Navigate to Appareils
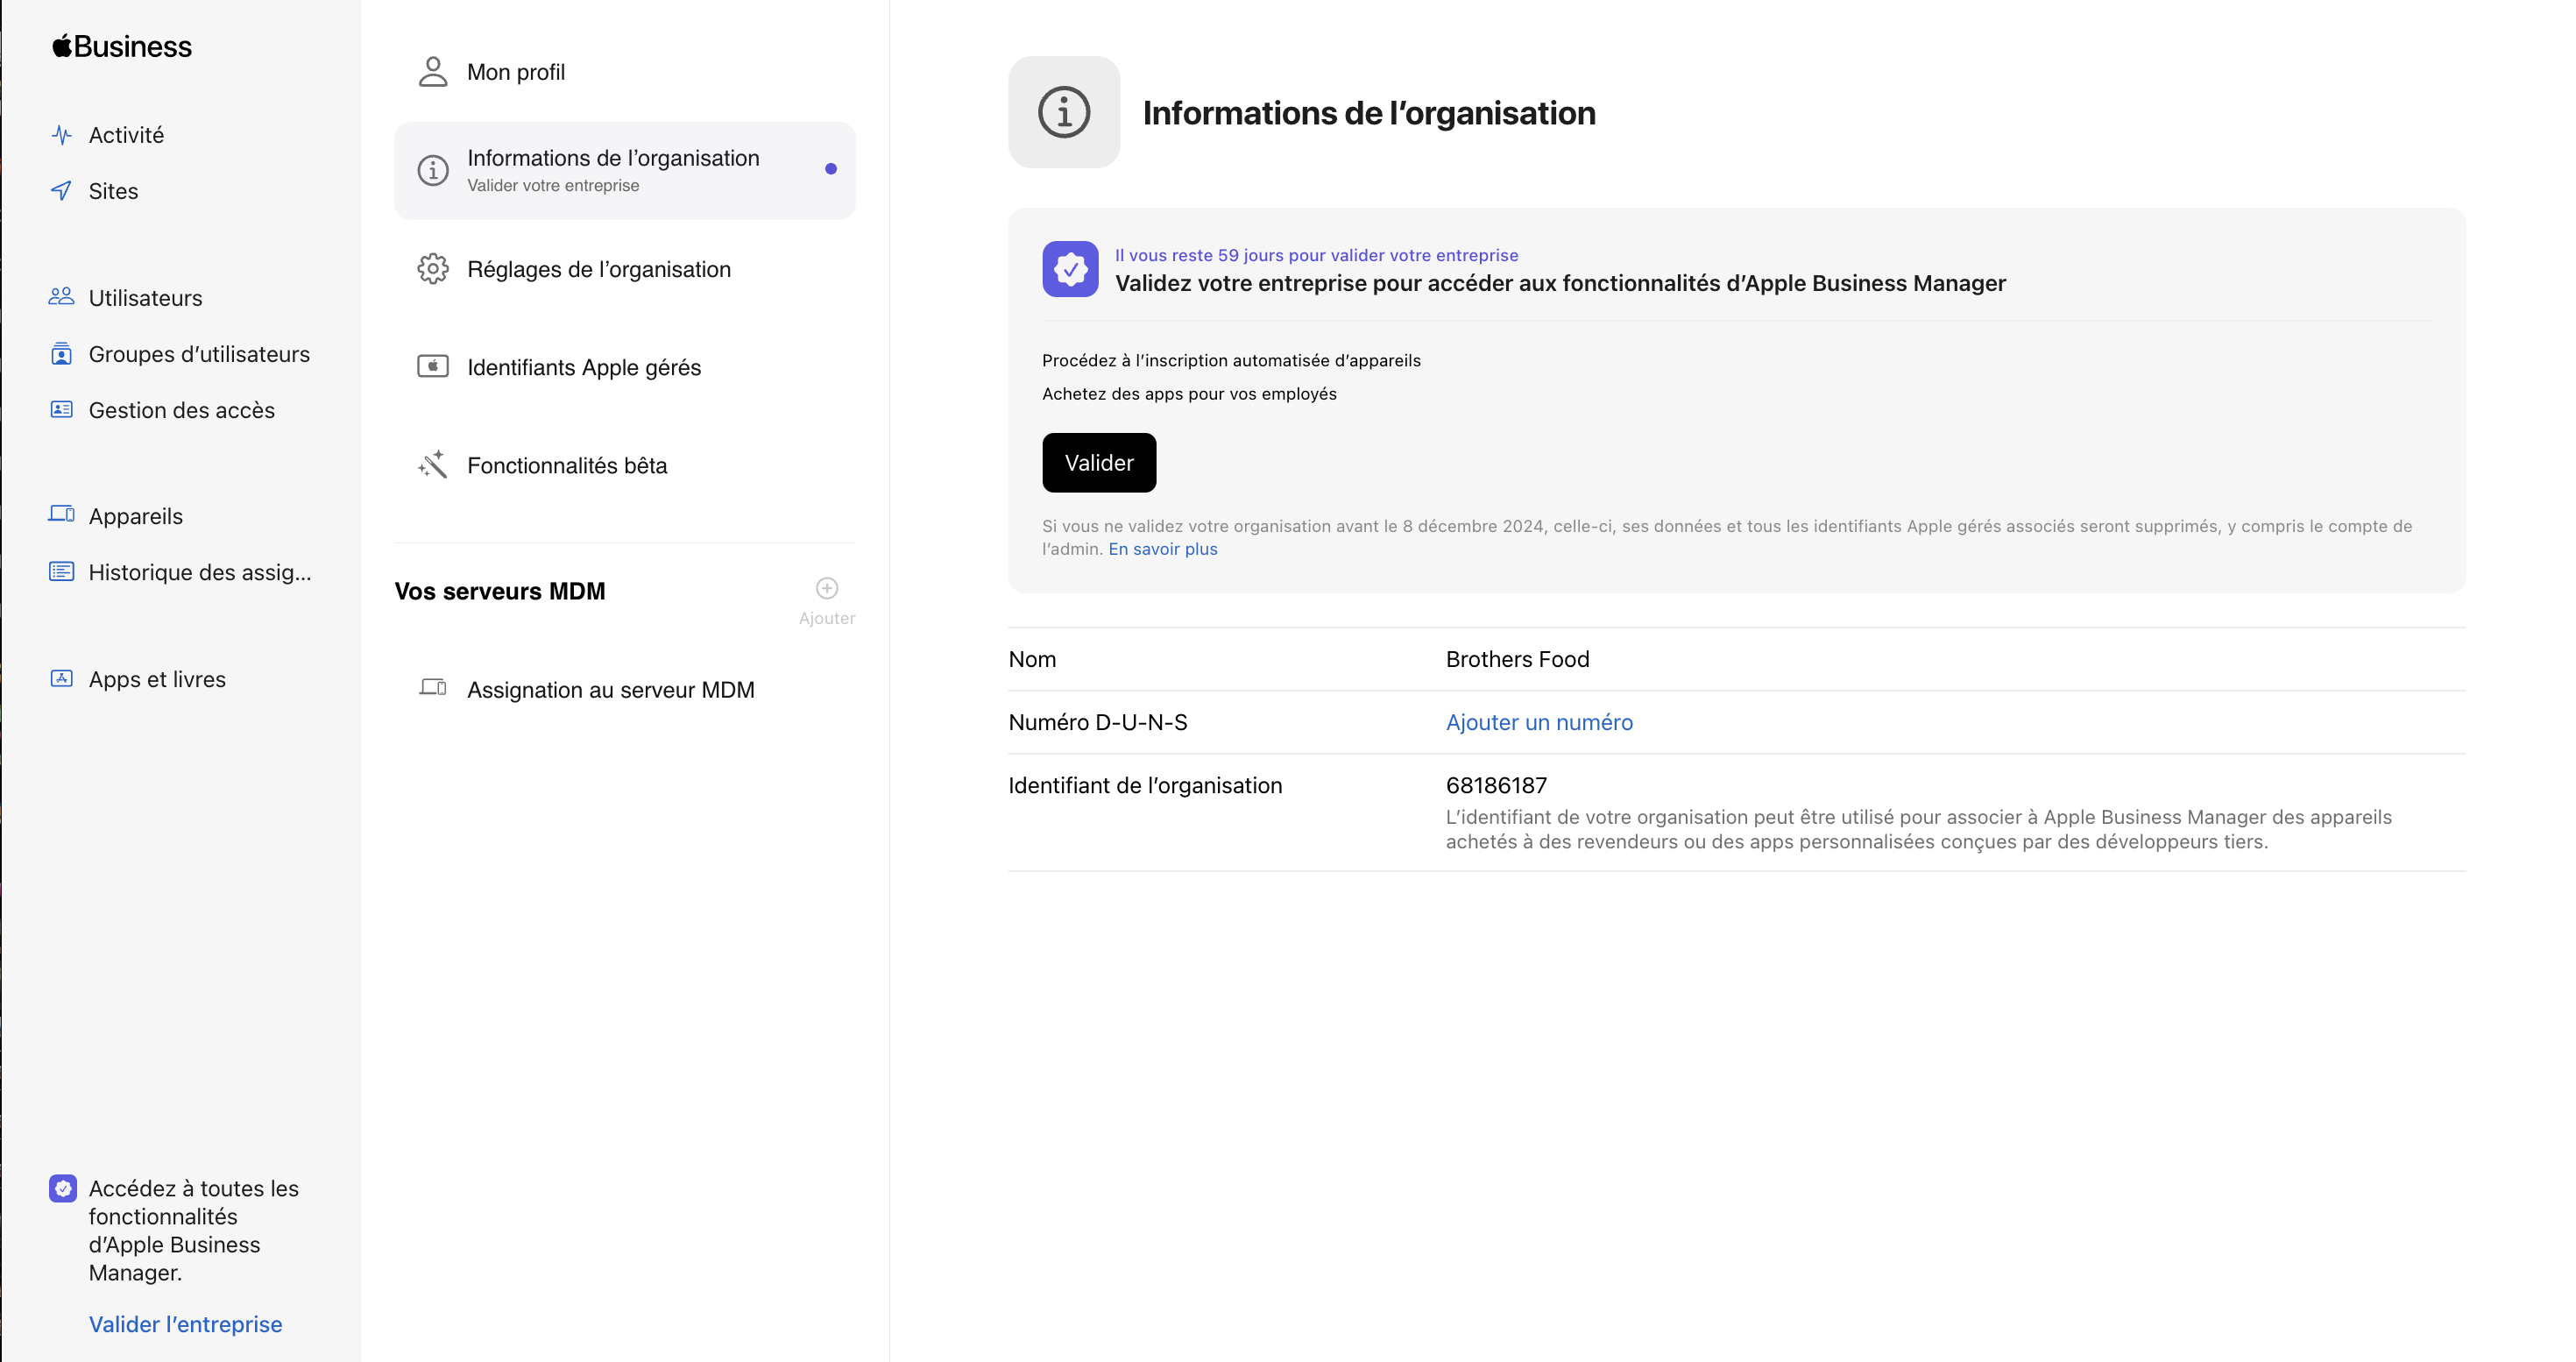 pyautogui.click(x=135, y=516)
